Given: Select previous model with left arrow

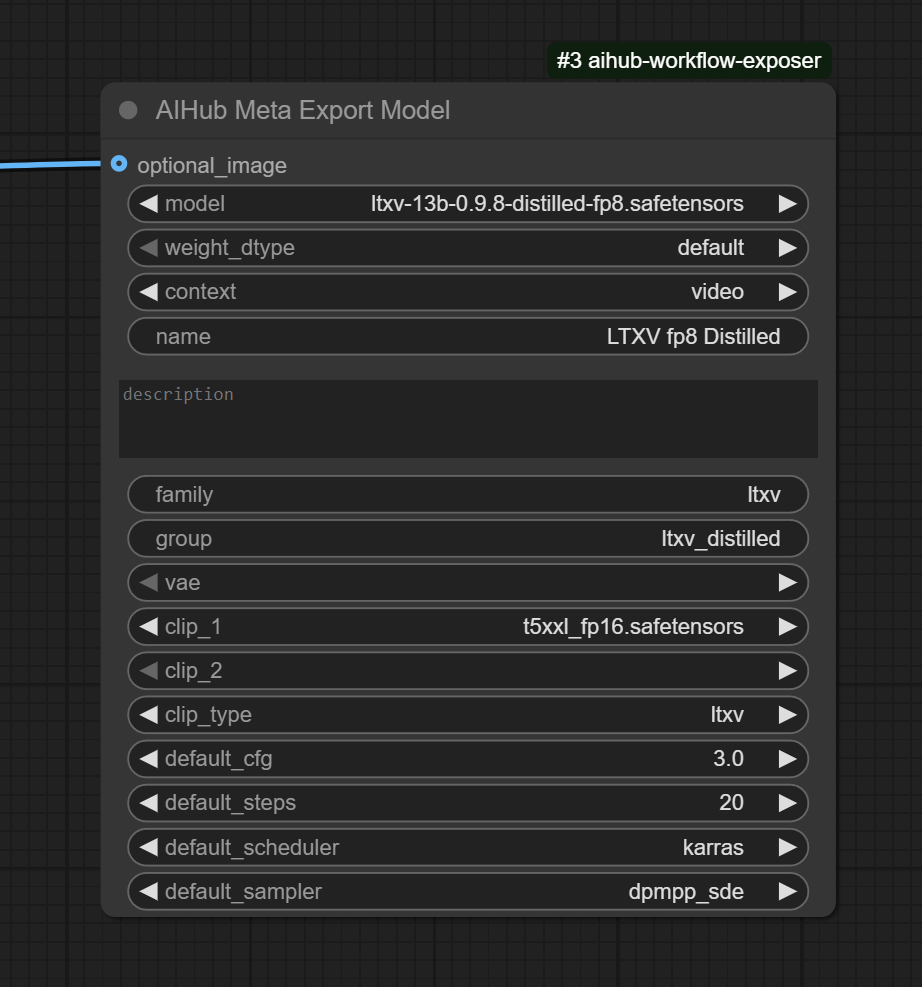Looking at the screenshot, I should (149, 204).
